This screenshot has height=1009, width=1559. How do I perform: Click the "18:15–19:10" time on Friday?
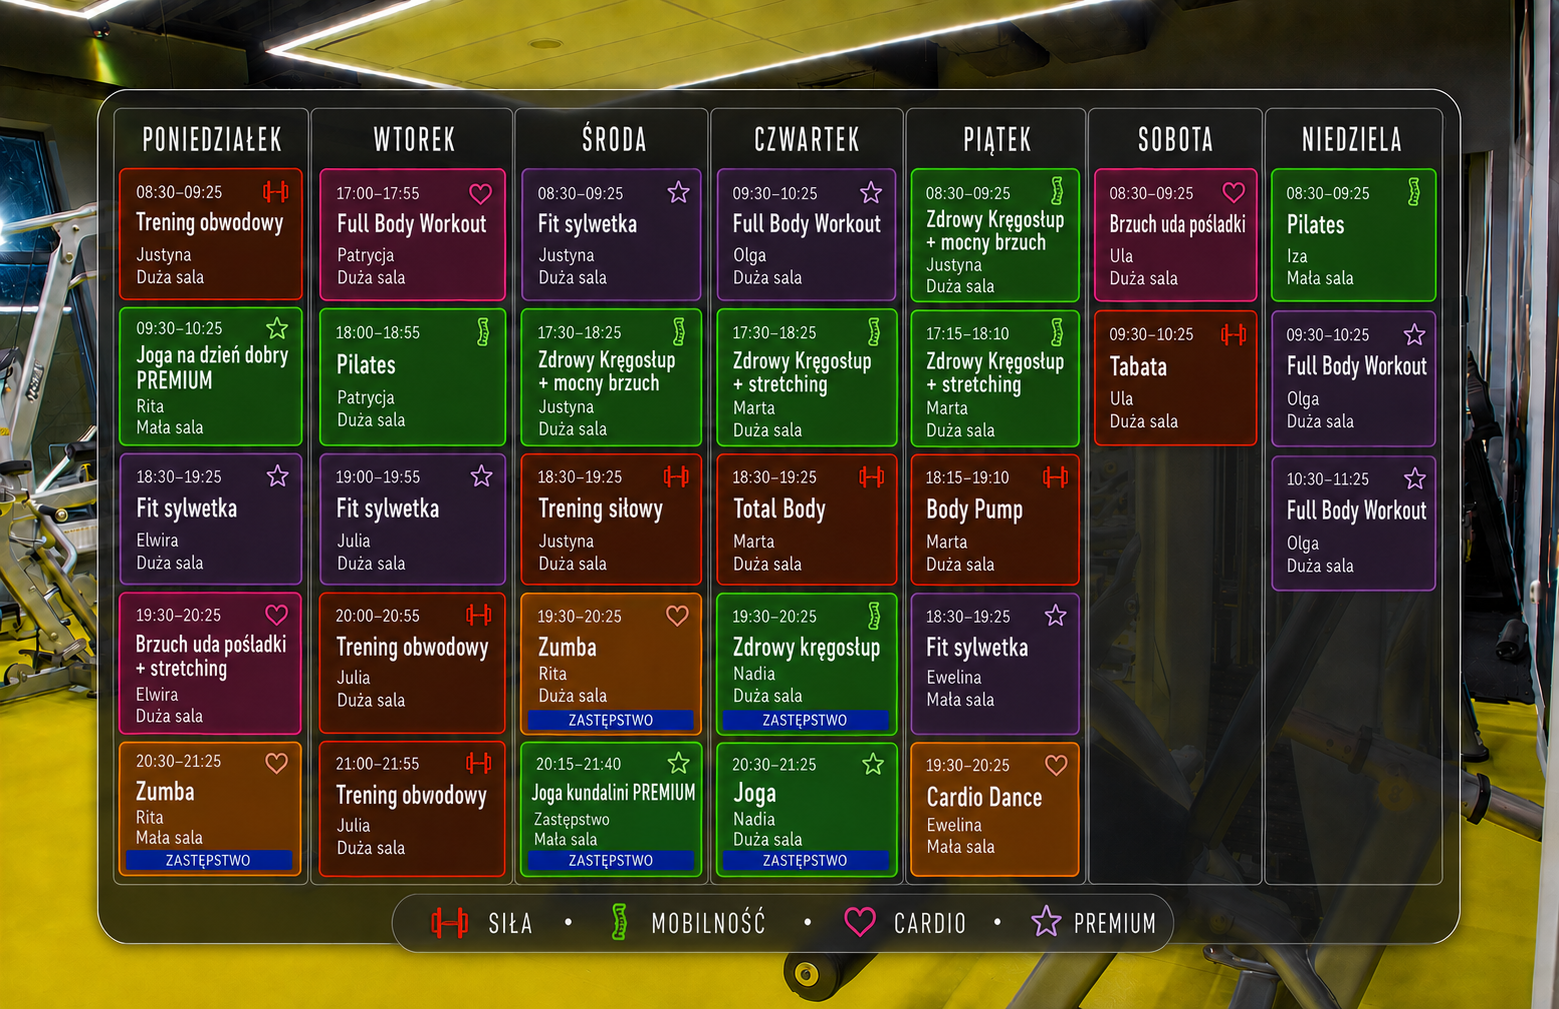(967, 478)
